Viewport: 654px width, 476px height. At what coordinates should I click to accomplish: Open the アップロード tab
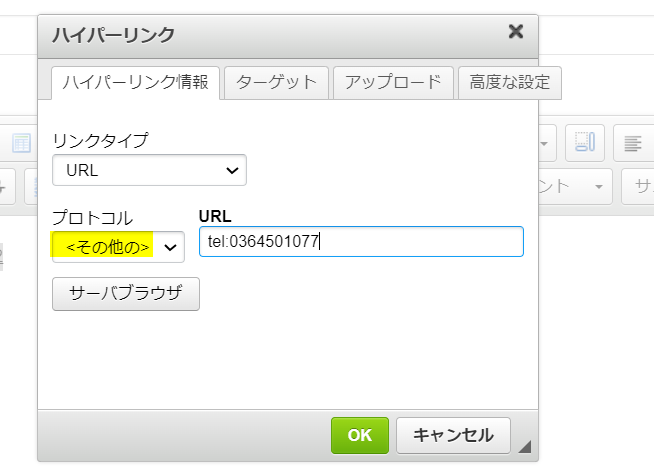[392, 82]
